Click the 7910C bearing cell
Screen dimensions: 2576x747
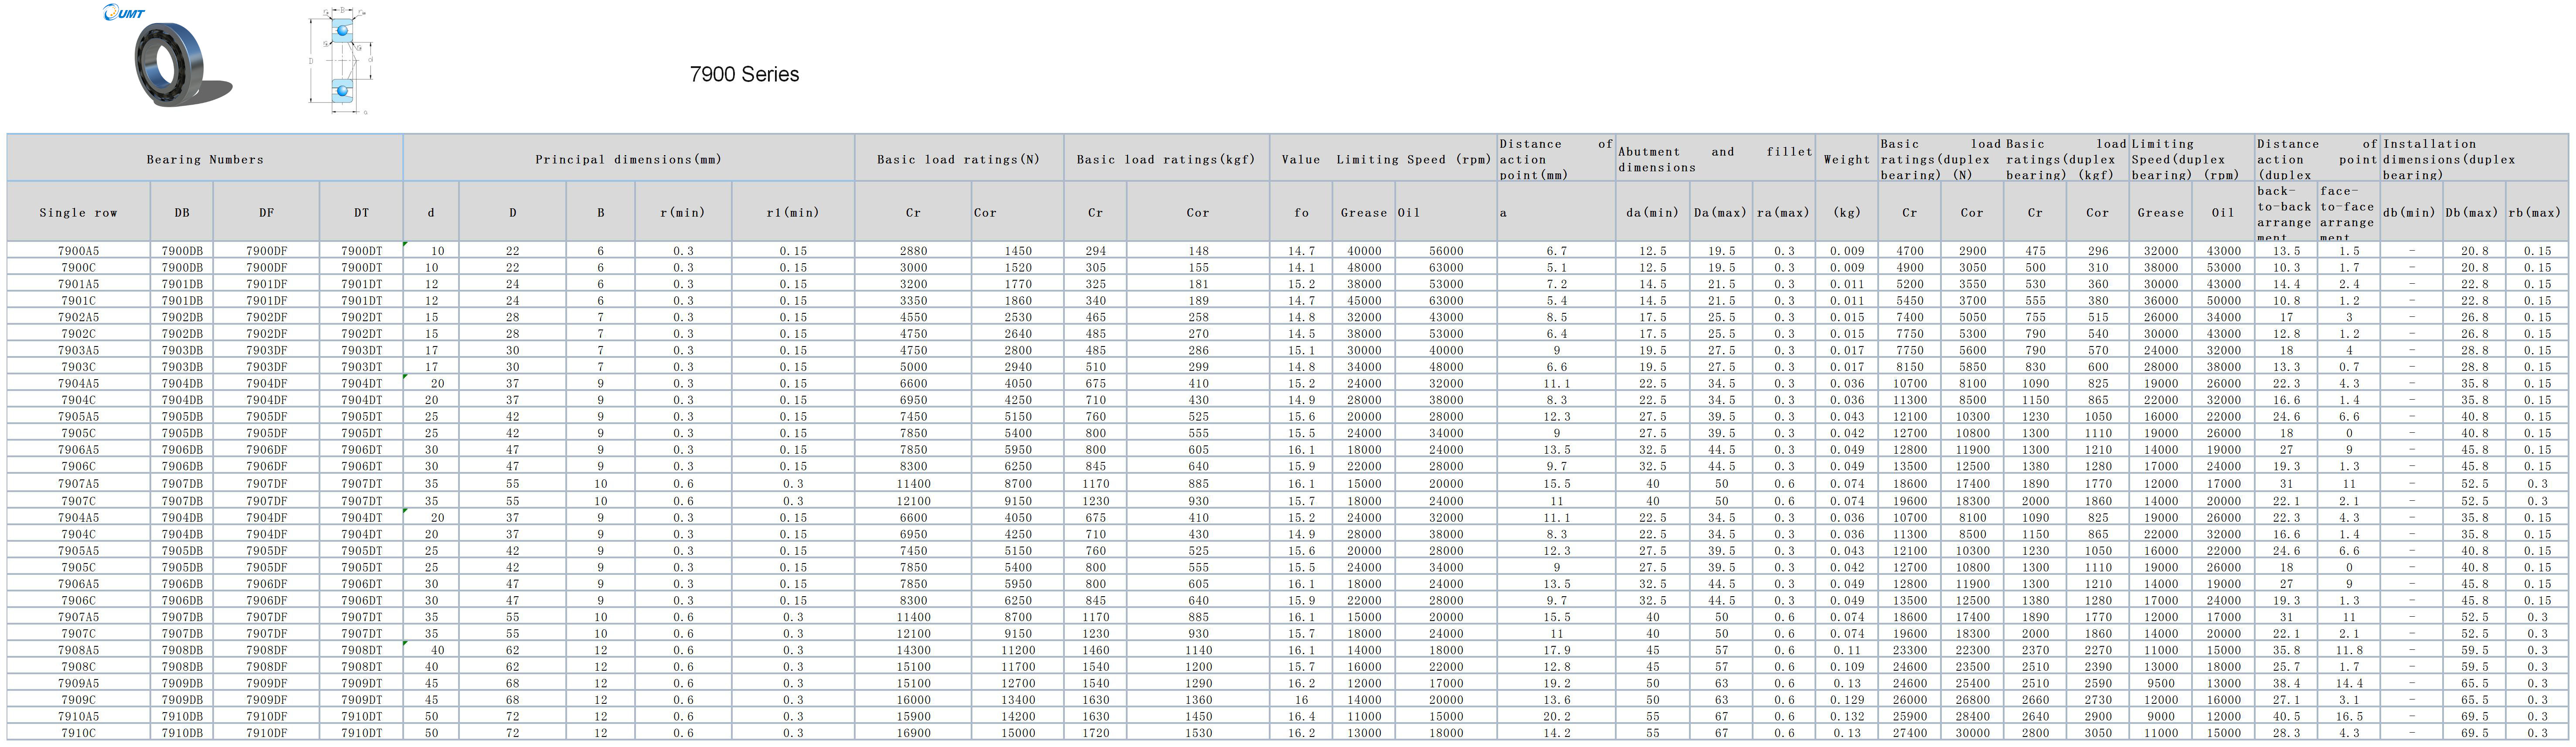click(x=78, y=733)
